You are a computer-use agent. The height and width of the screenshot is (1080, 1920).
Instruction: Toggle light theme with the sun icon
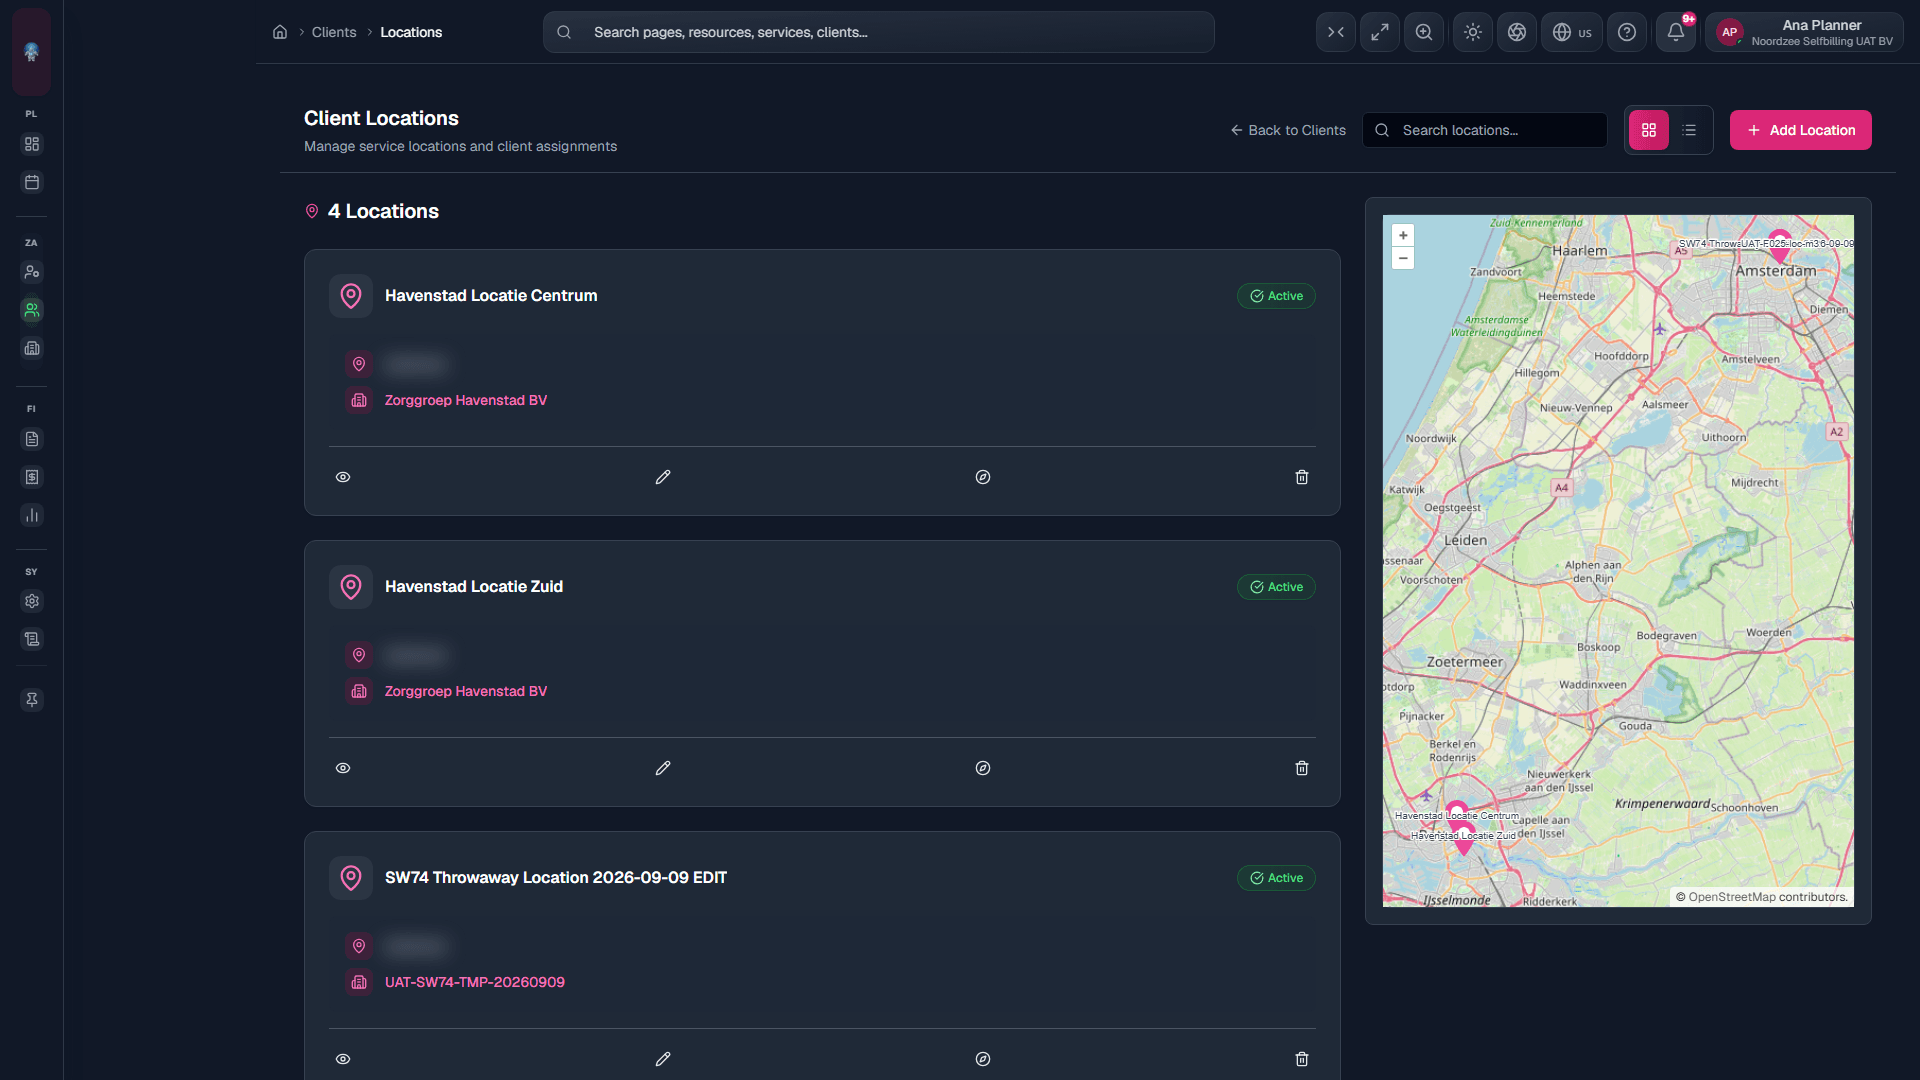coord(1473,32)
